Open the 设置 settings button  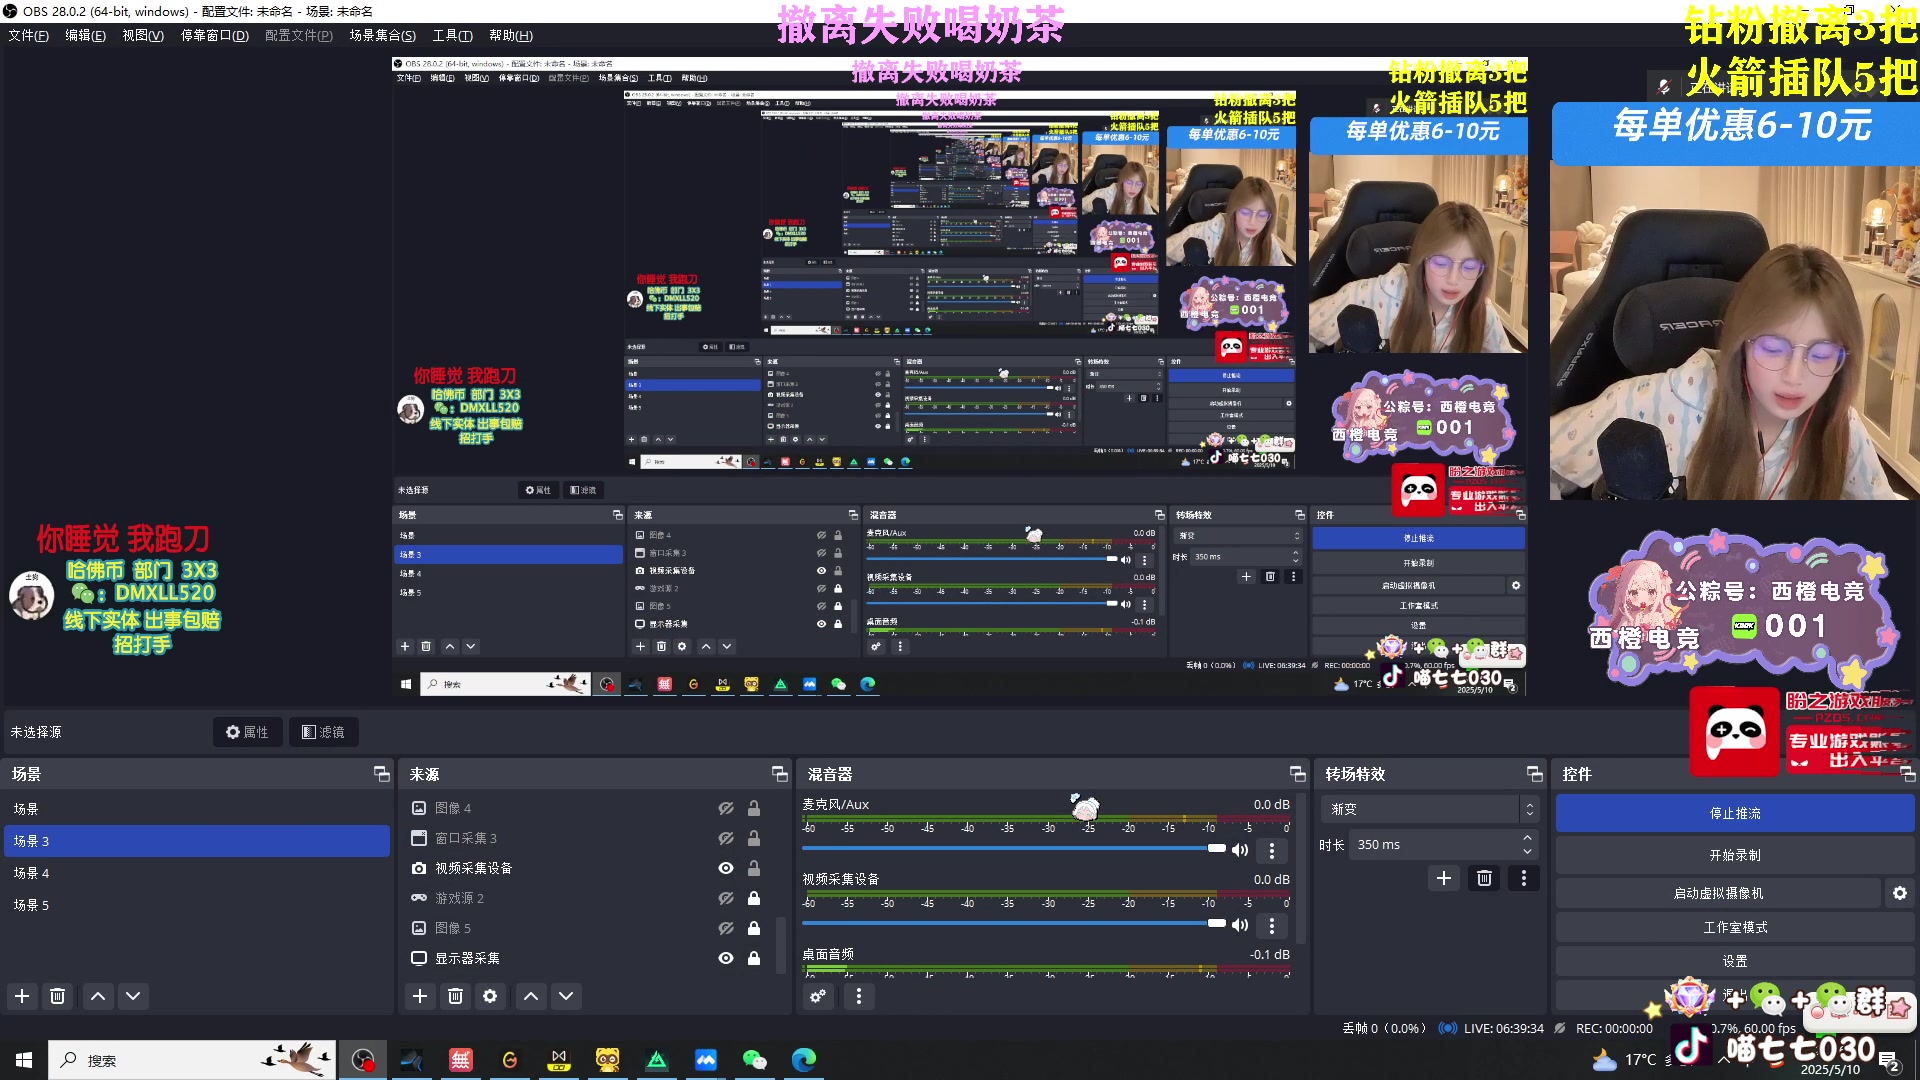click(x=1735, y=961)
